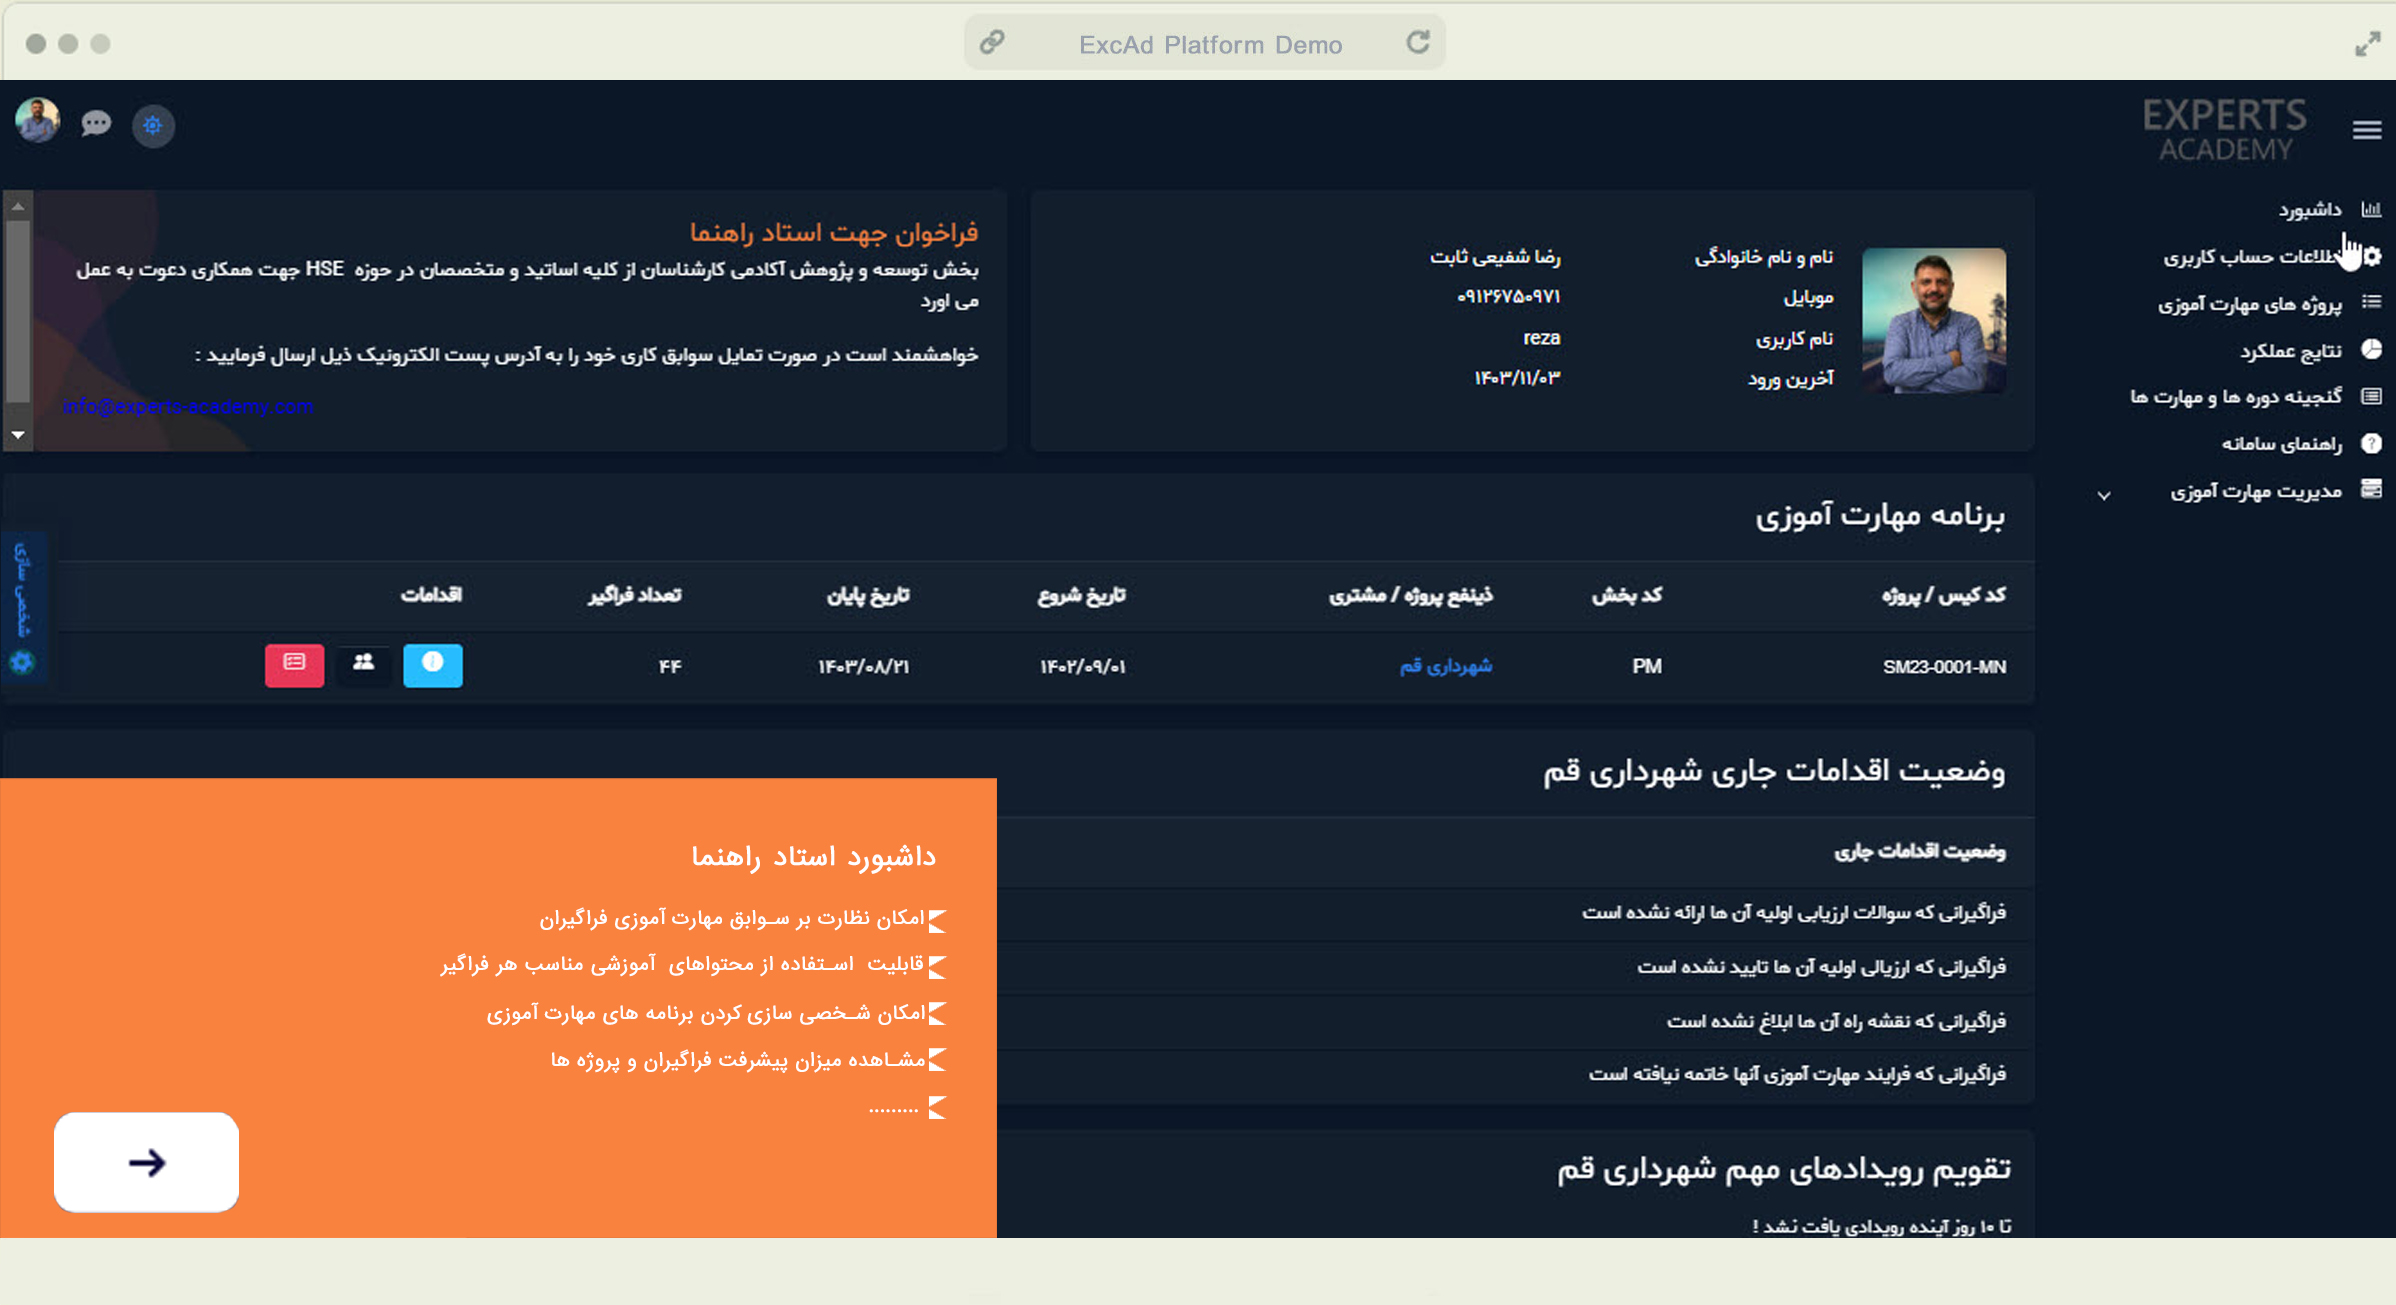Viewport: 2396px width, 1305px height.
Task: Open learners group icon in actions column
Action: [364, 664]
